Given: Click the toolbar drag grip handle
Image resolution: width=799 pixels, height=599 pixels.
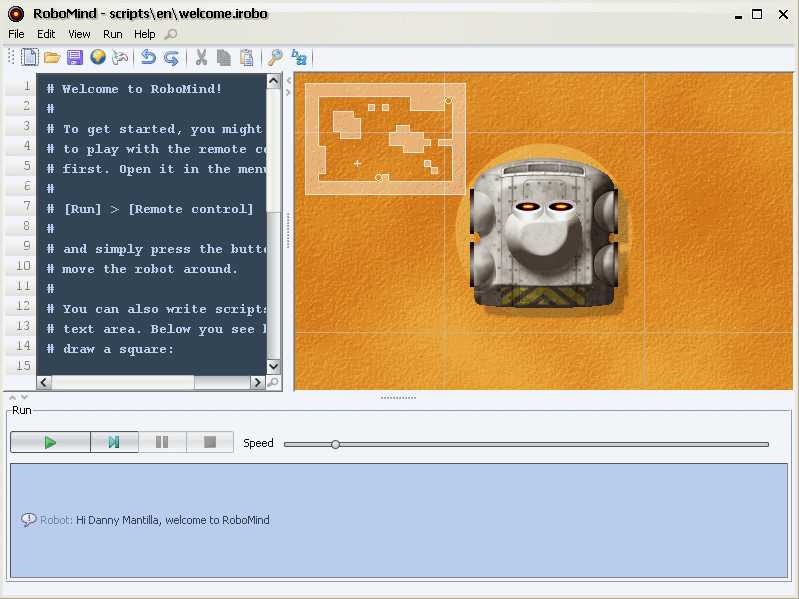Looking at the screenshot, I should coord(11,57).
